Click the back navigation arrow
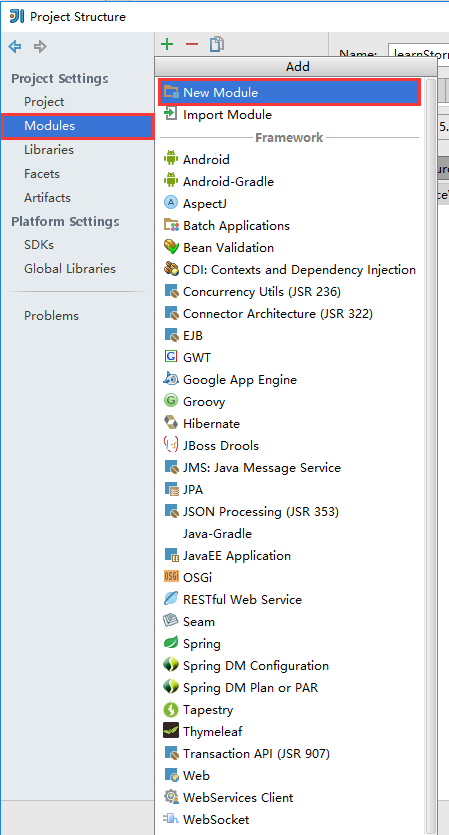 pos(15,46)
